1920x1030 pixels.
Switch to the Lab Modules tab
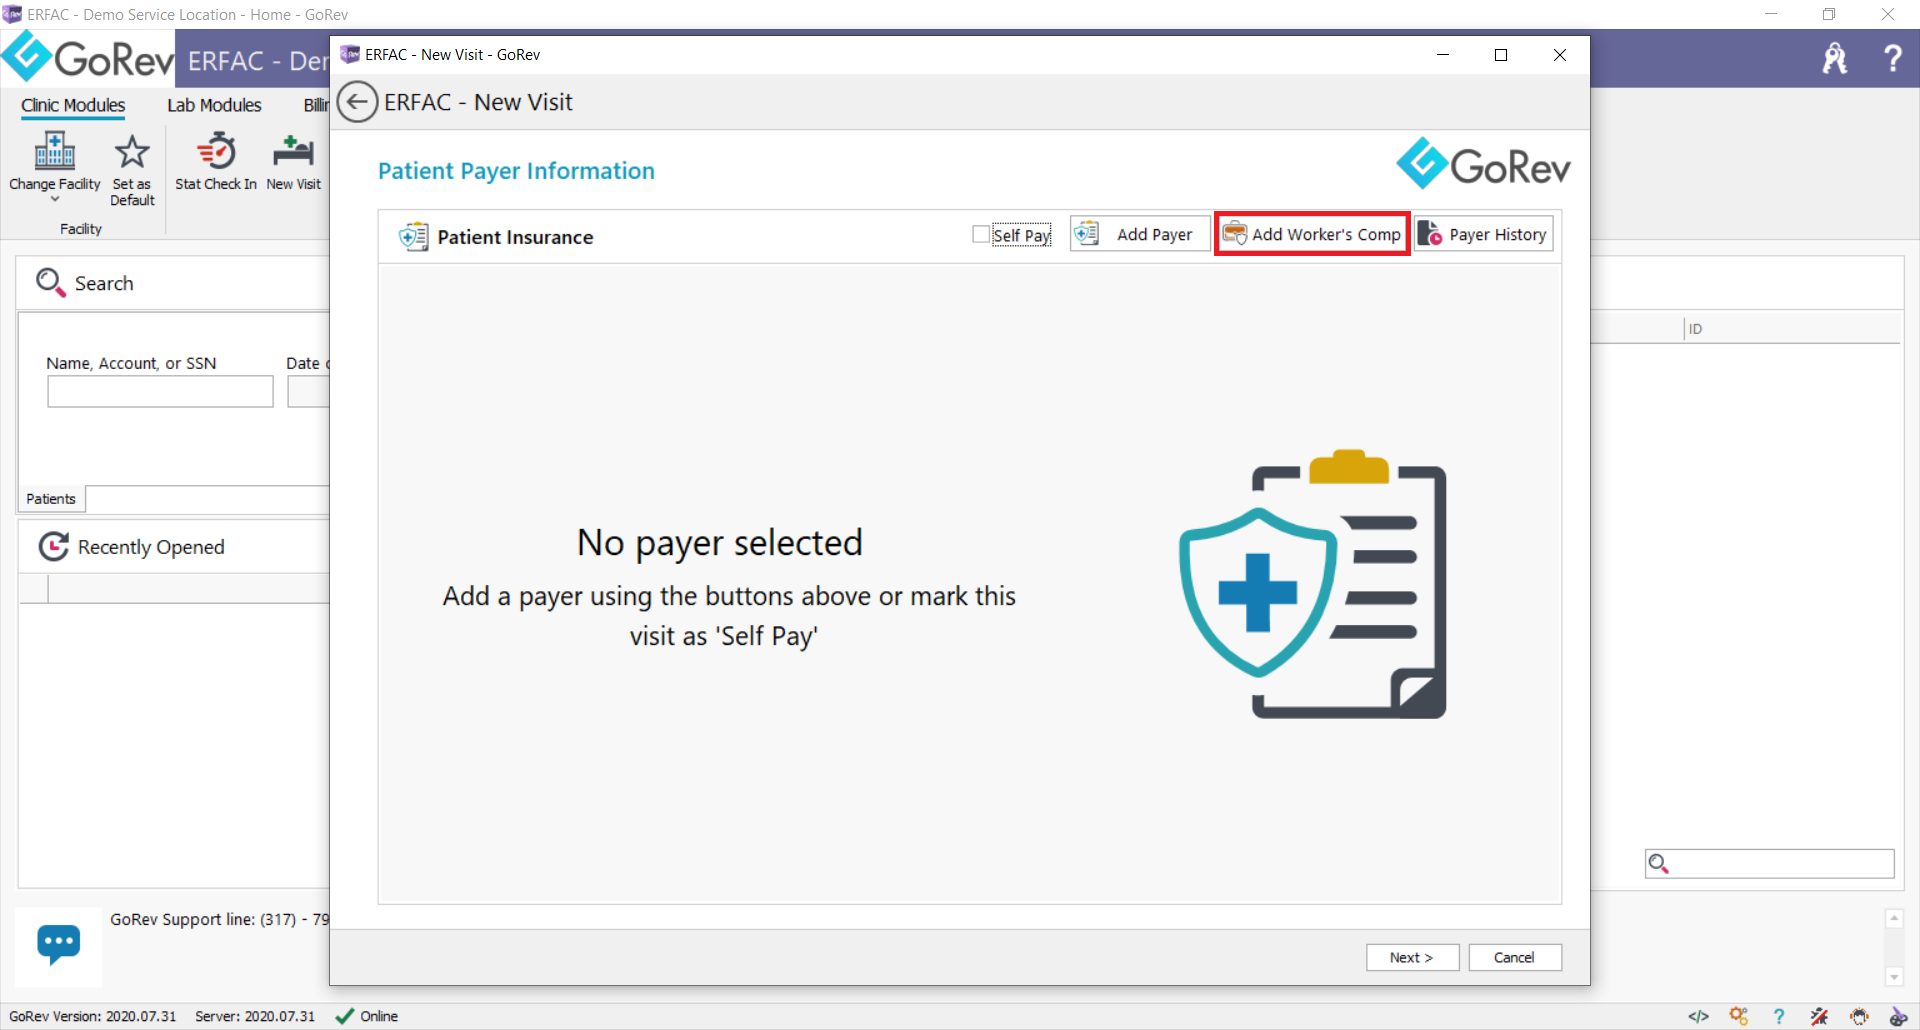click(214, 105)
